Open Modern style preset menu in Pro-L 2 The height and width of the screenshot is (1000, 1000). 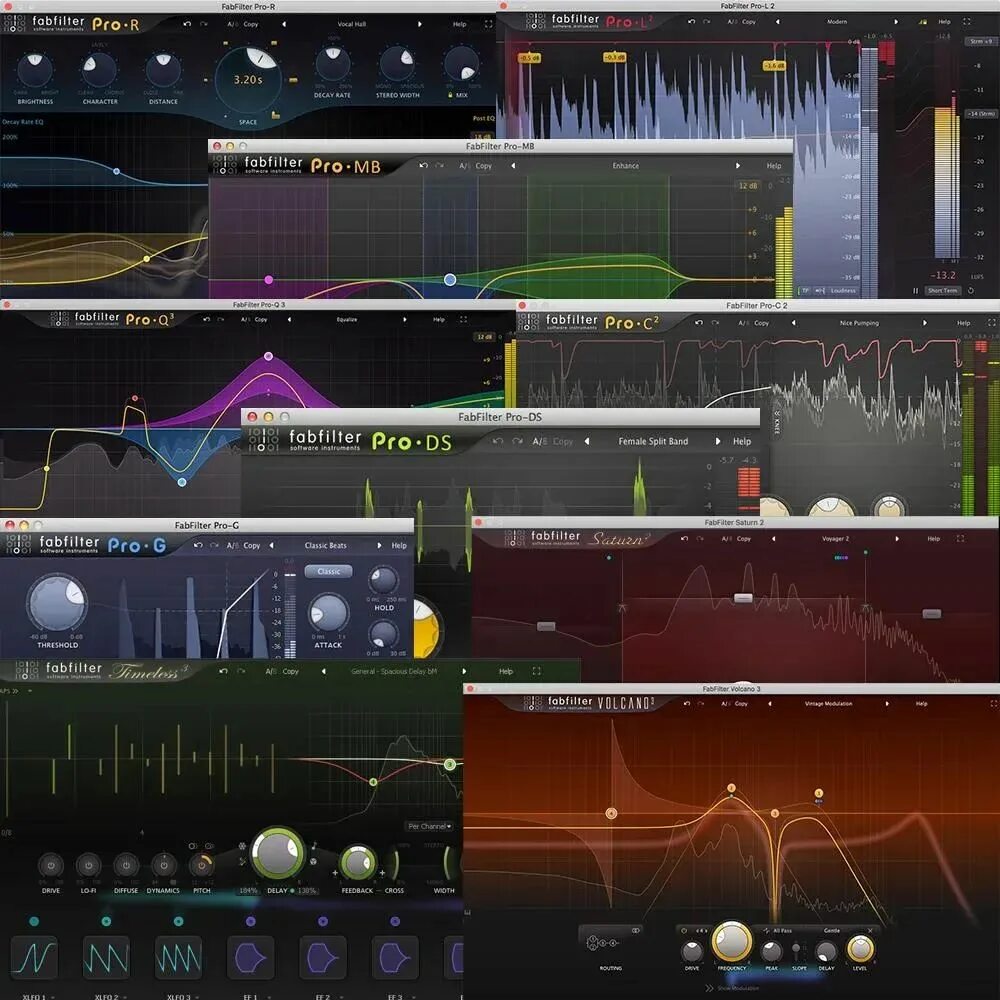(837, 22)
